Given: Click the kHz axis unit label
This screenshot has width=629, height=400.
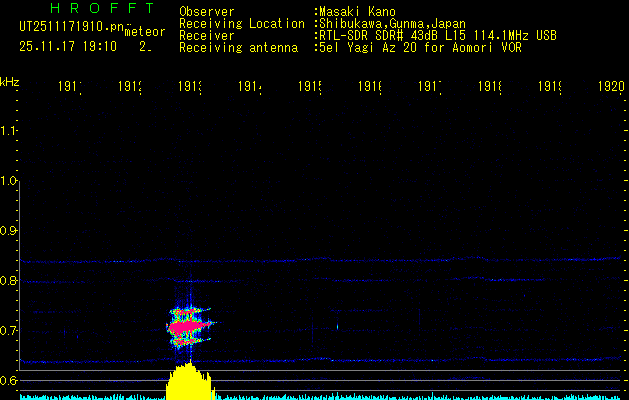Looking at the screenshot, I should tap(9, 82).
